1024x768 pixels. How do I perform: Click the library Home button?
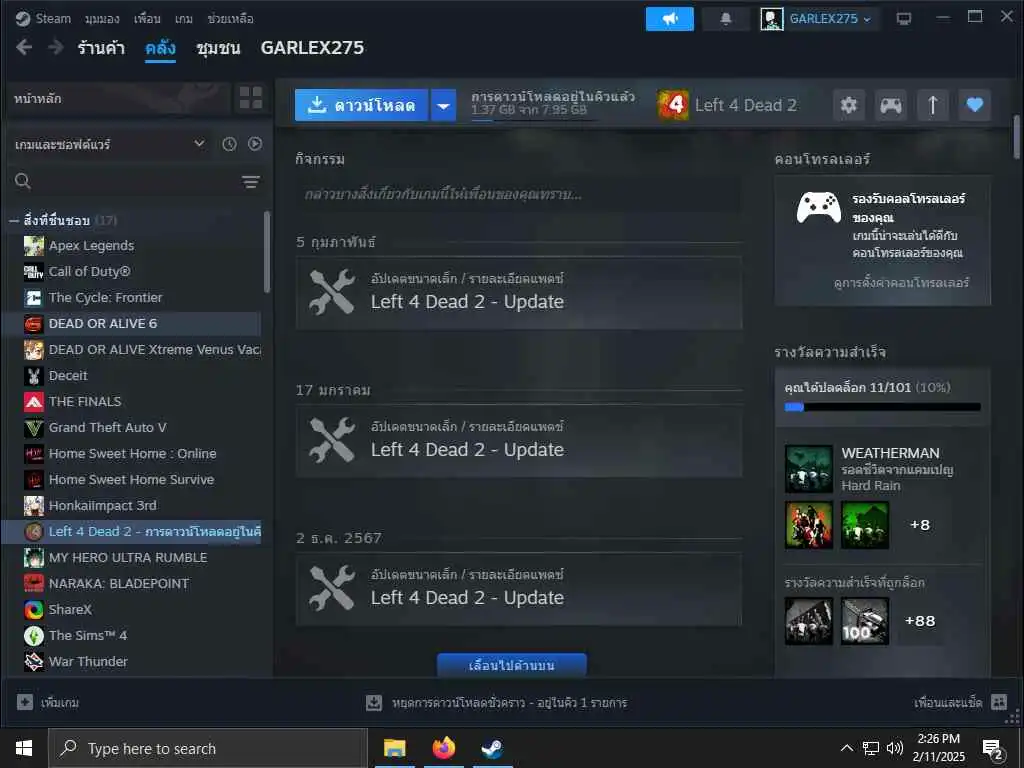coord(118,98)
